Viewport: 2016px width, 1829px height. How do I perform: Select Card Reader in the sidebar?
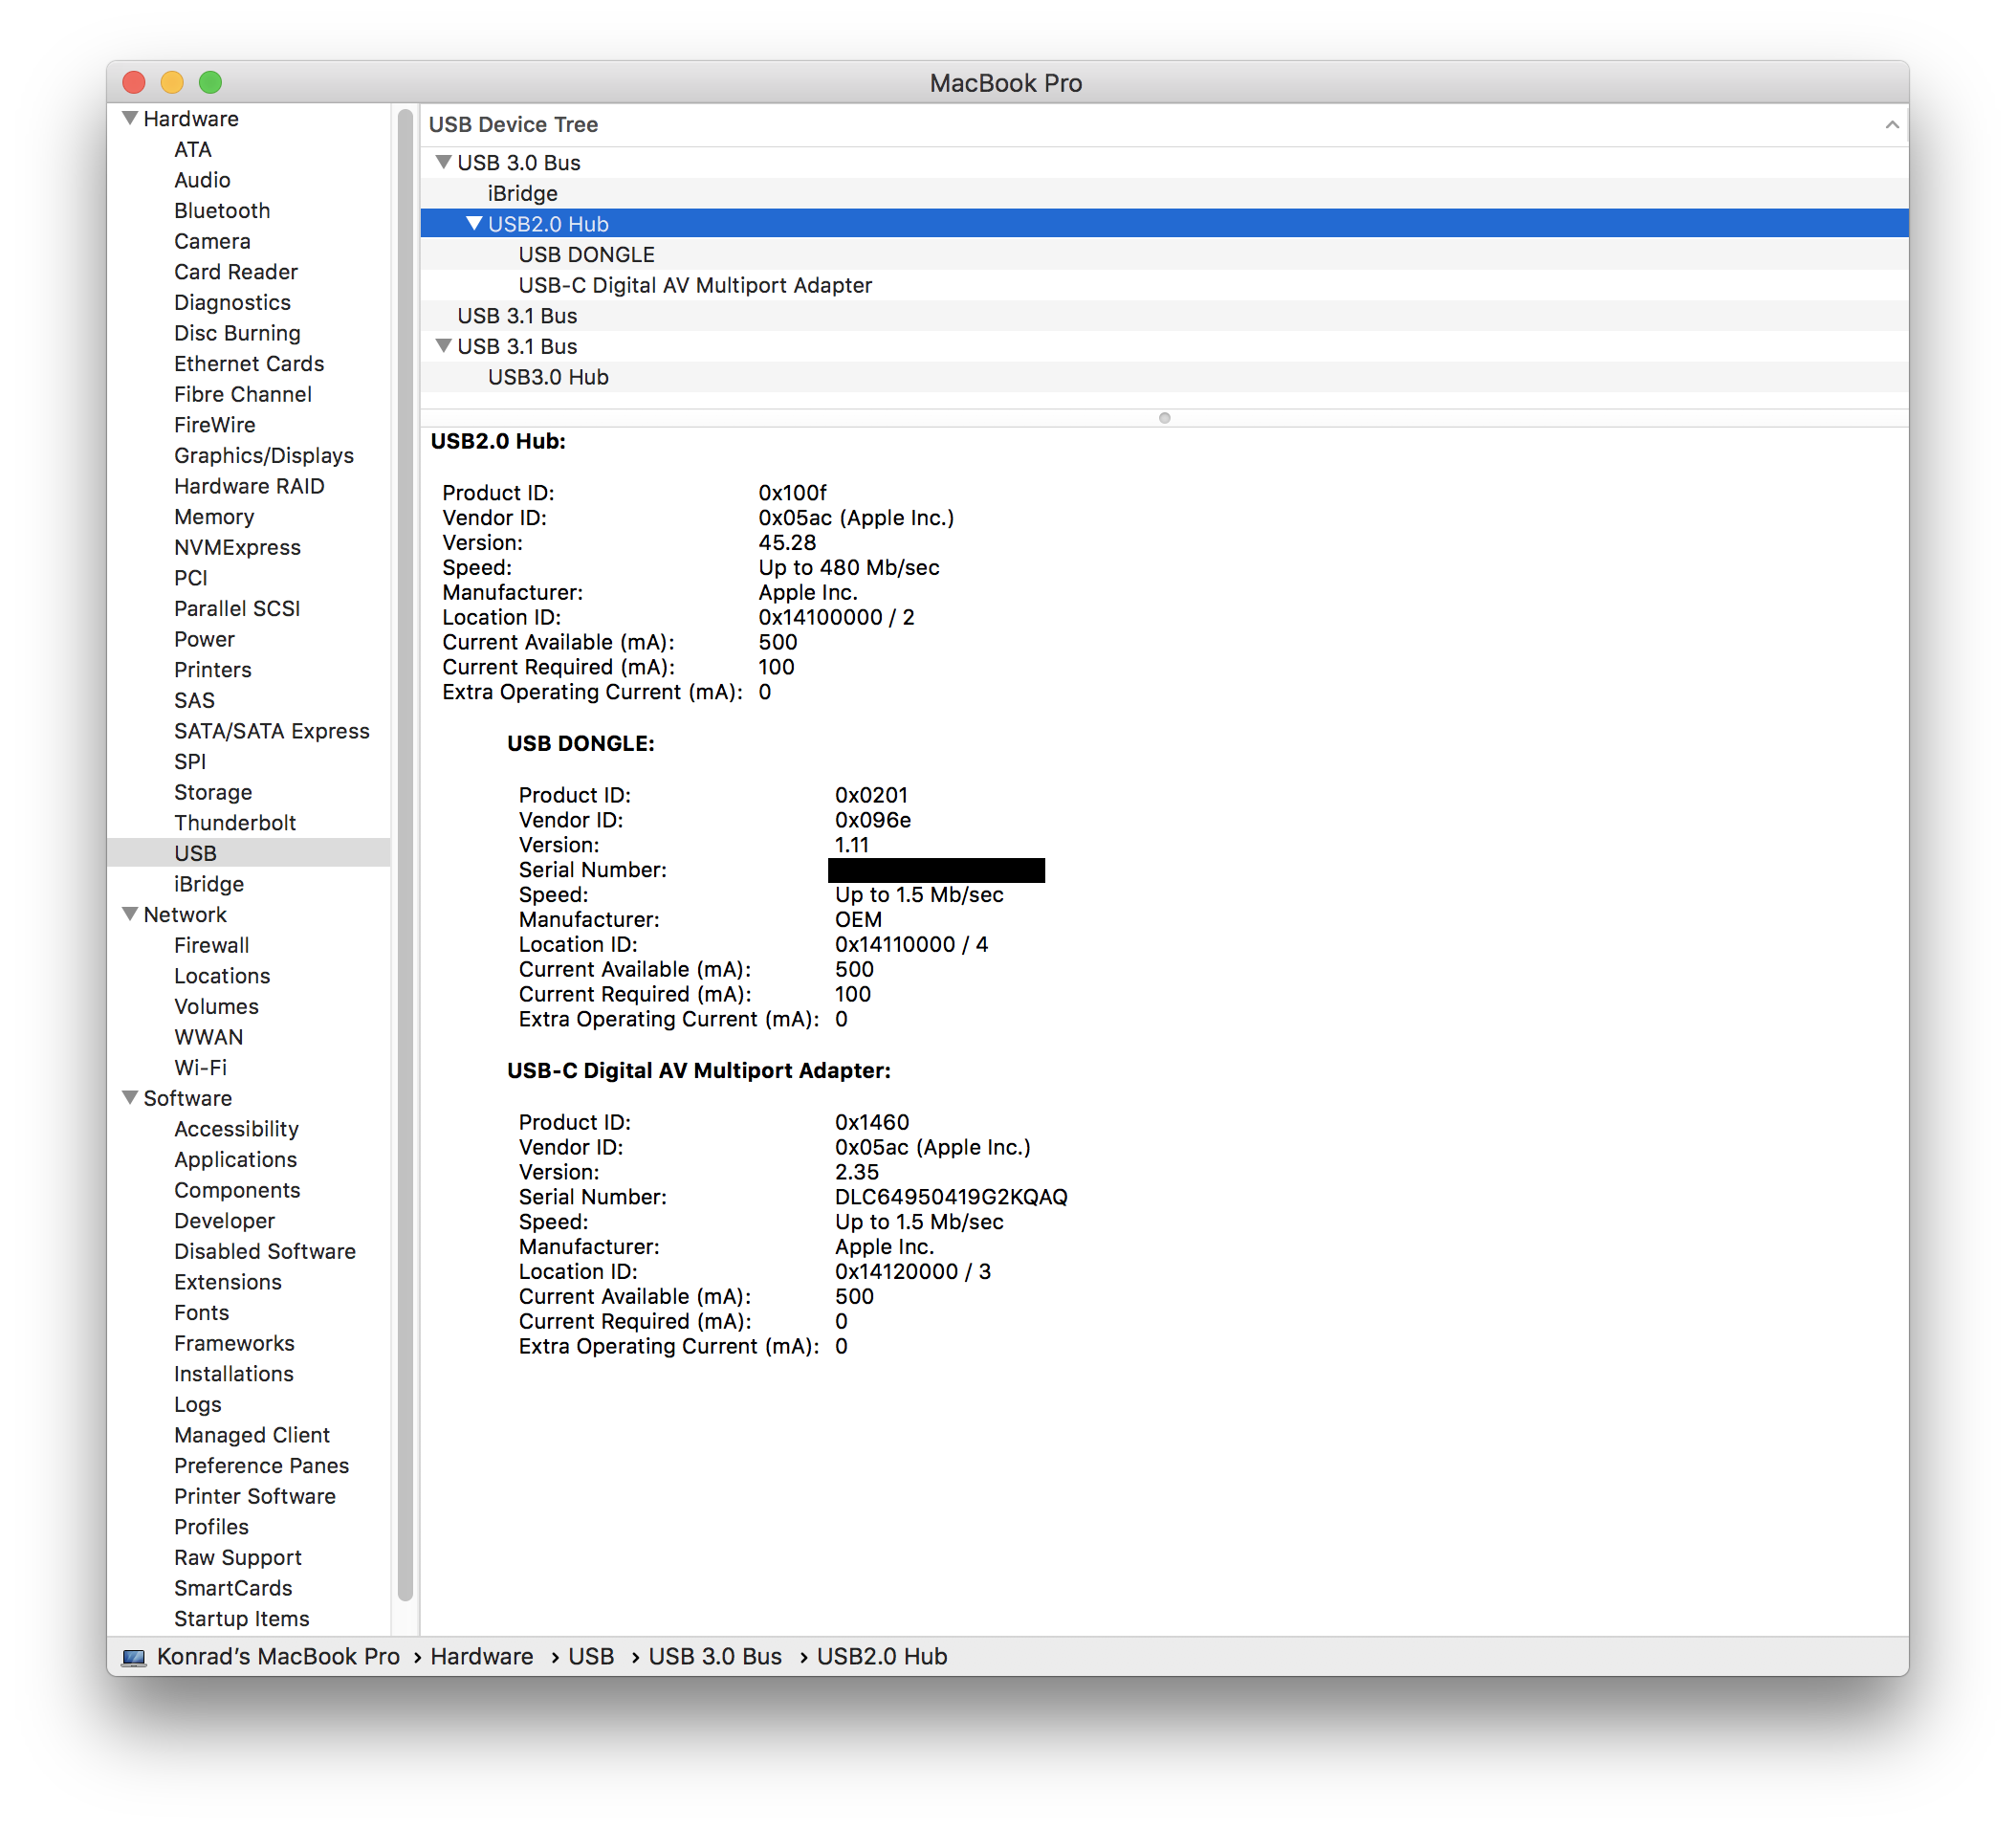pyautogui.click(x=236, y=272)
